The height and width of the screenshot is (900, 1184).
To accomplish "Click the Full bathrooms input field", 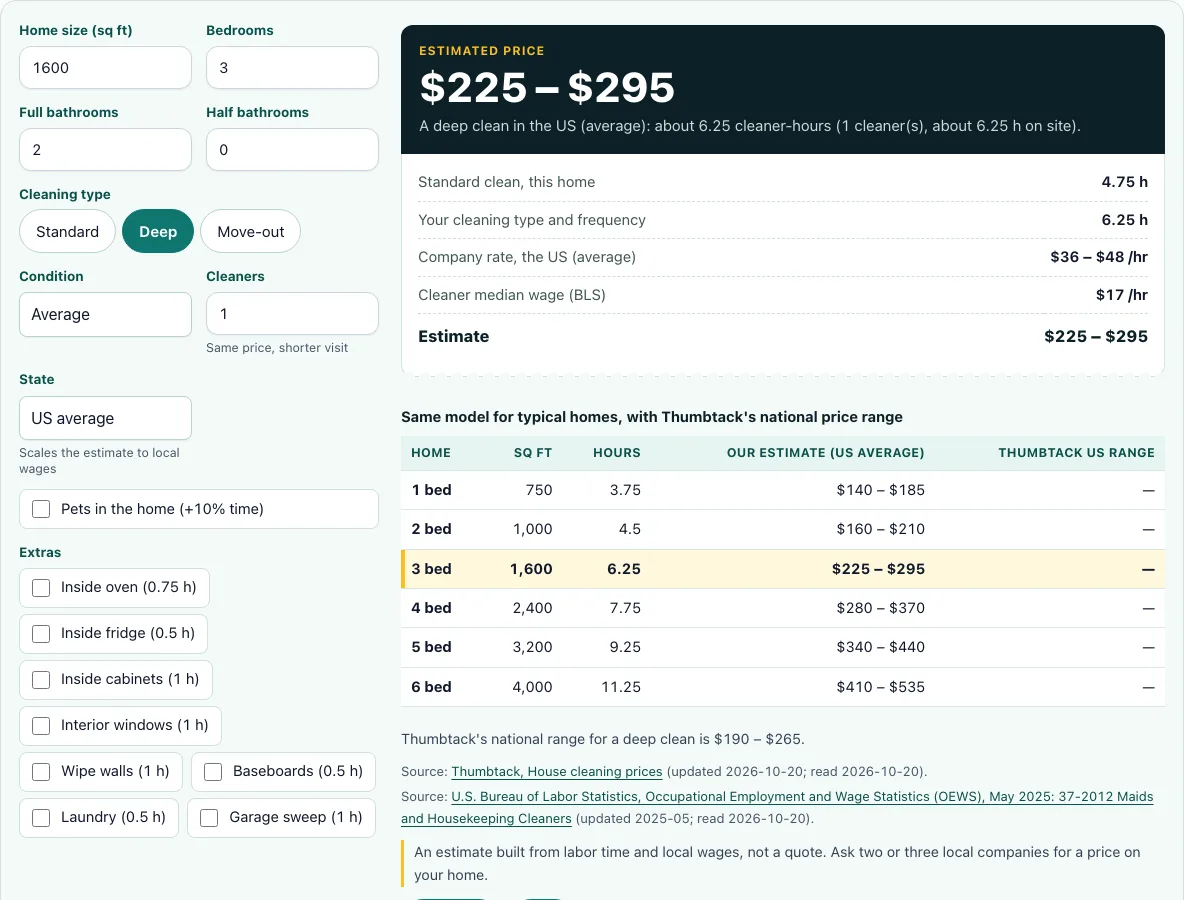I will [x=106, y=149].
